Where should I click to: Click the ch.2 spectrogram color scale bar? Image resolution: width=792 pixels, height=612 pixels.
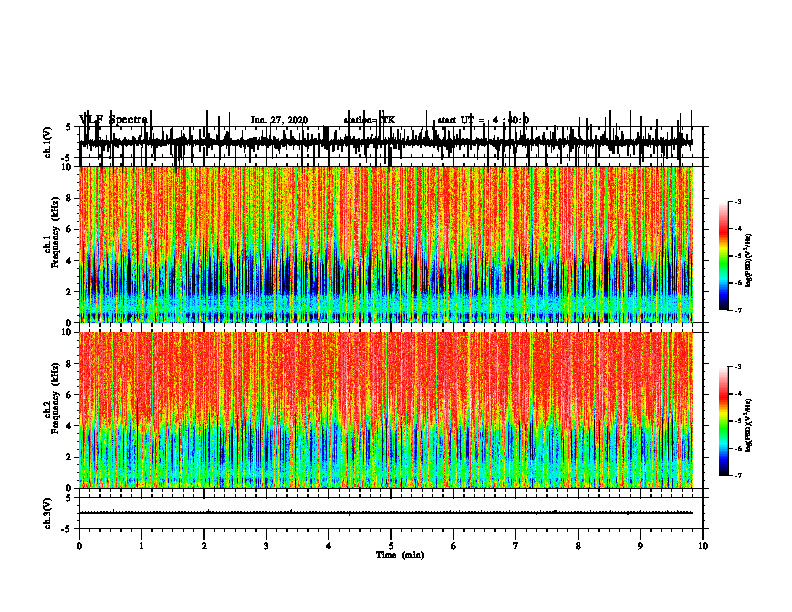(723, 421)
